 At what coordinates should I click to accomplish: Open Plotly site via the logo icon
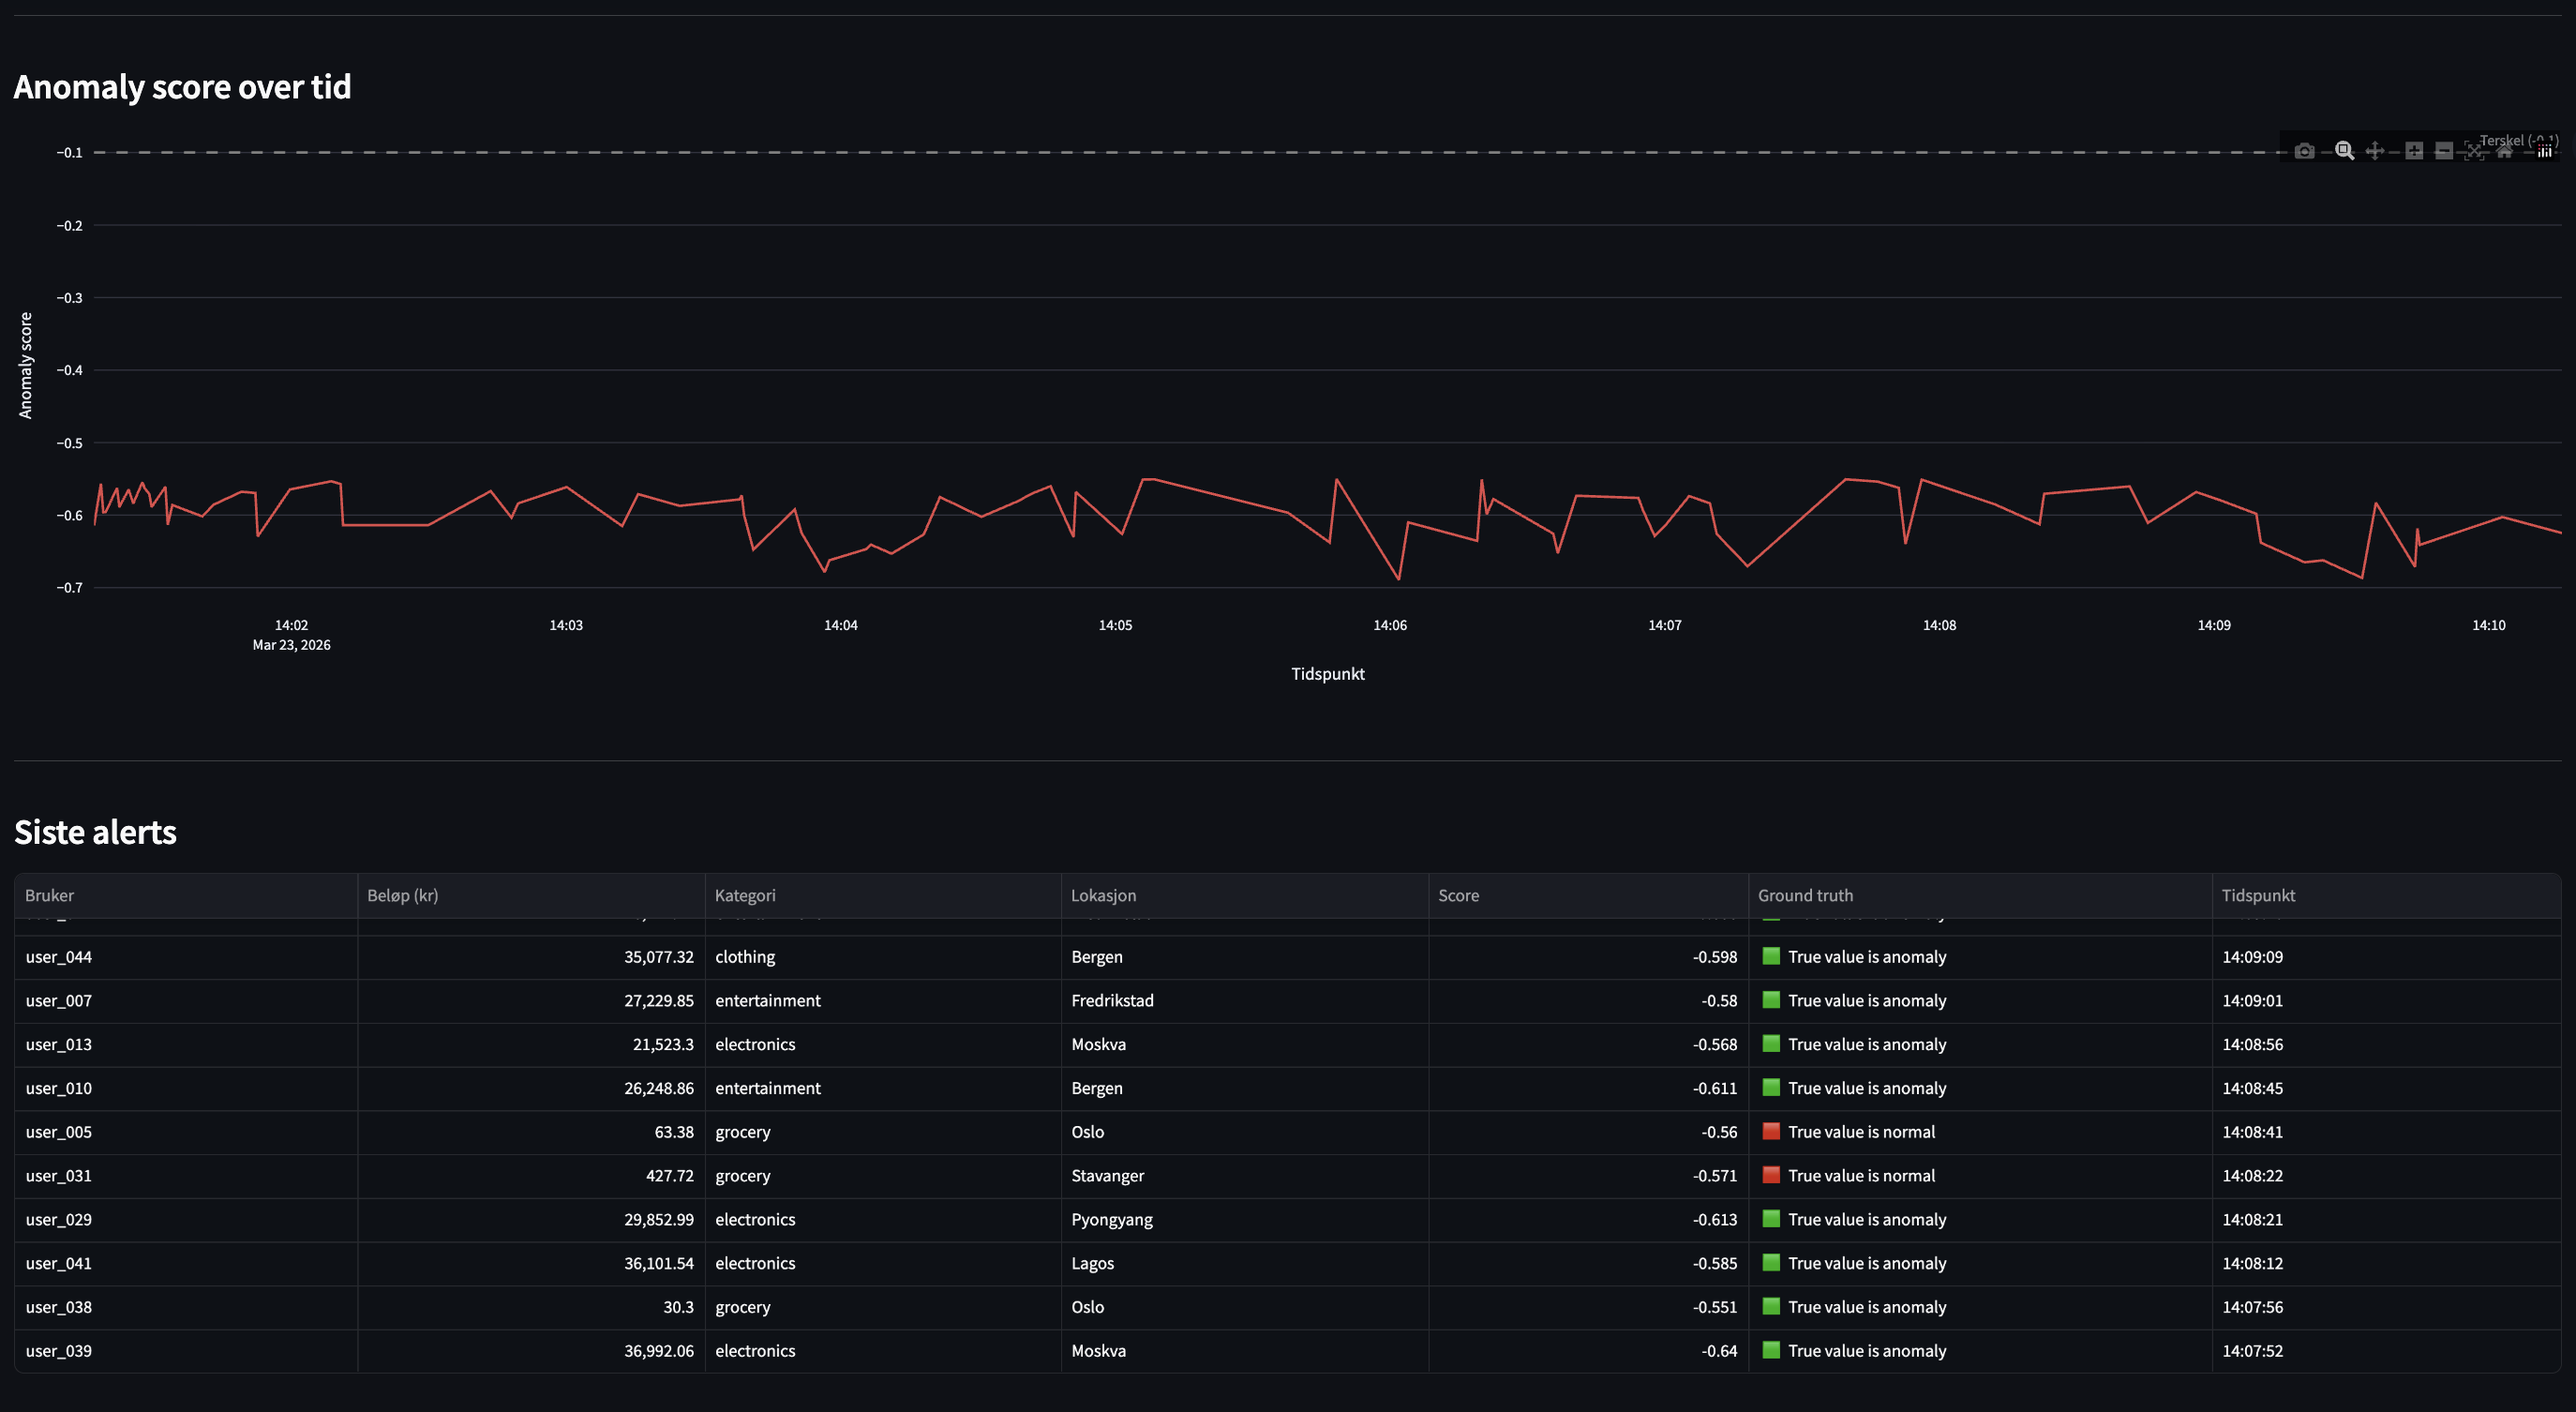(2543, 152)
